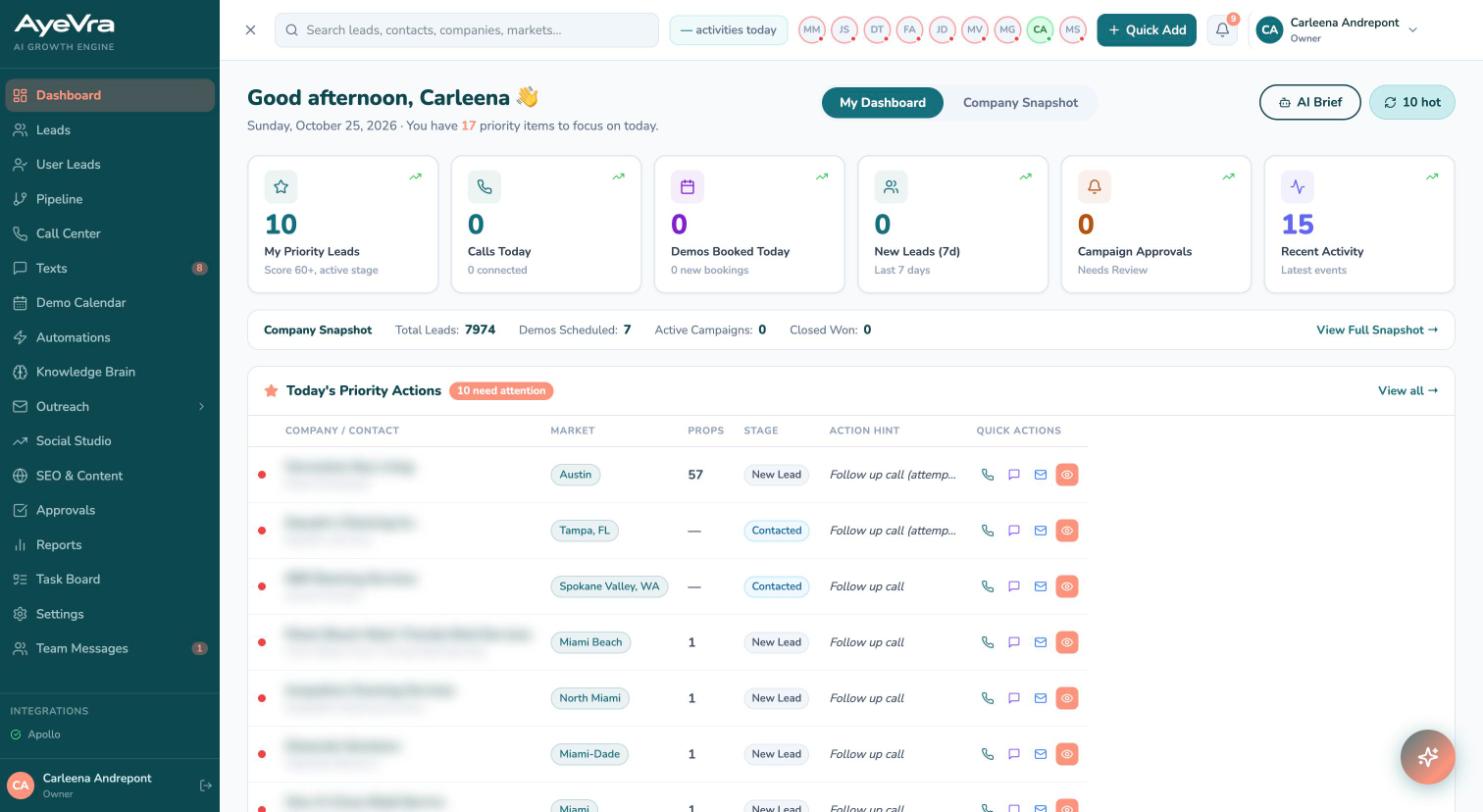Click View Full Snapshot link
This screenshot has height=812, width=1483.
[x=1377, y=330]
